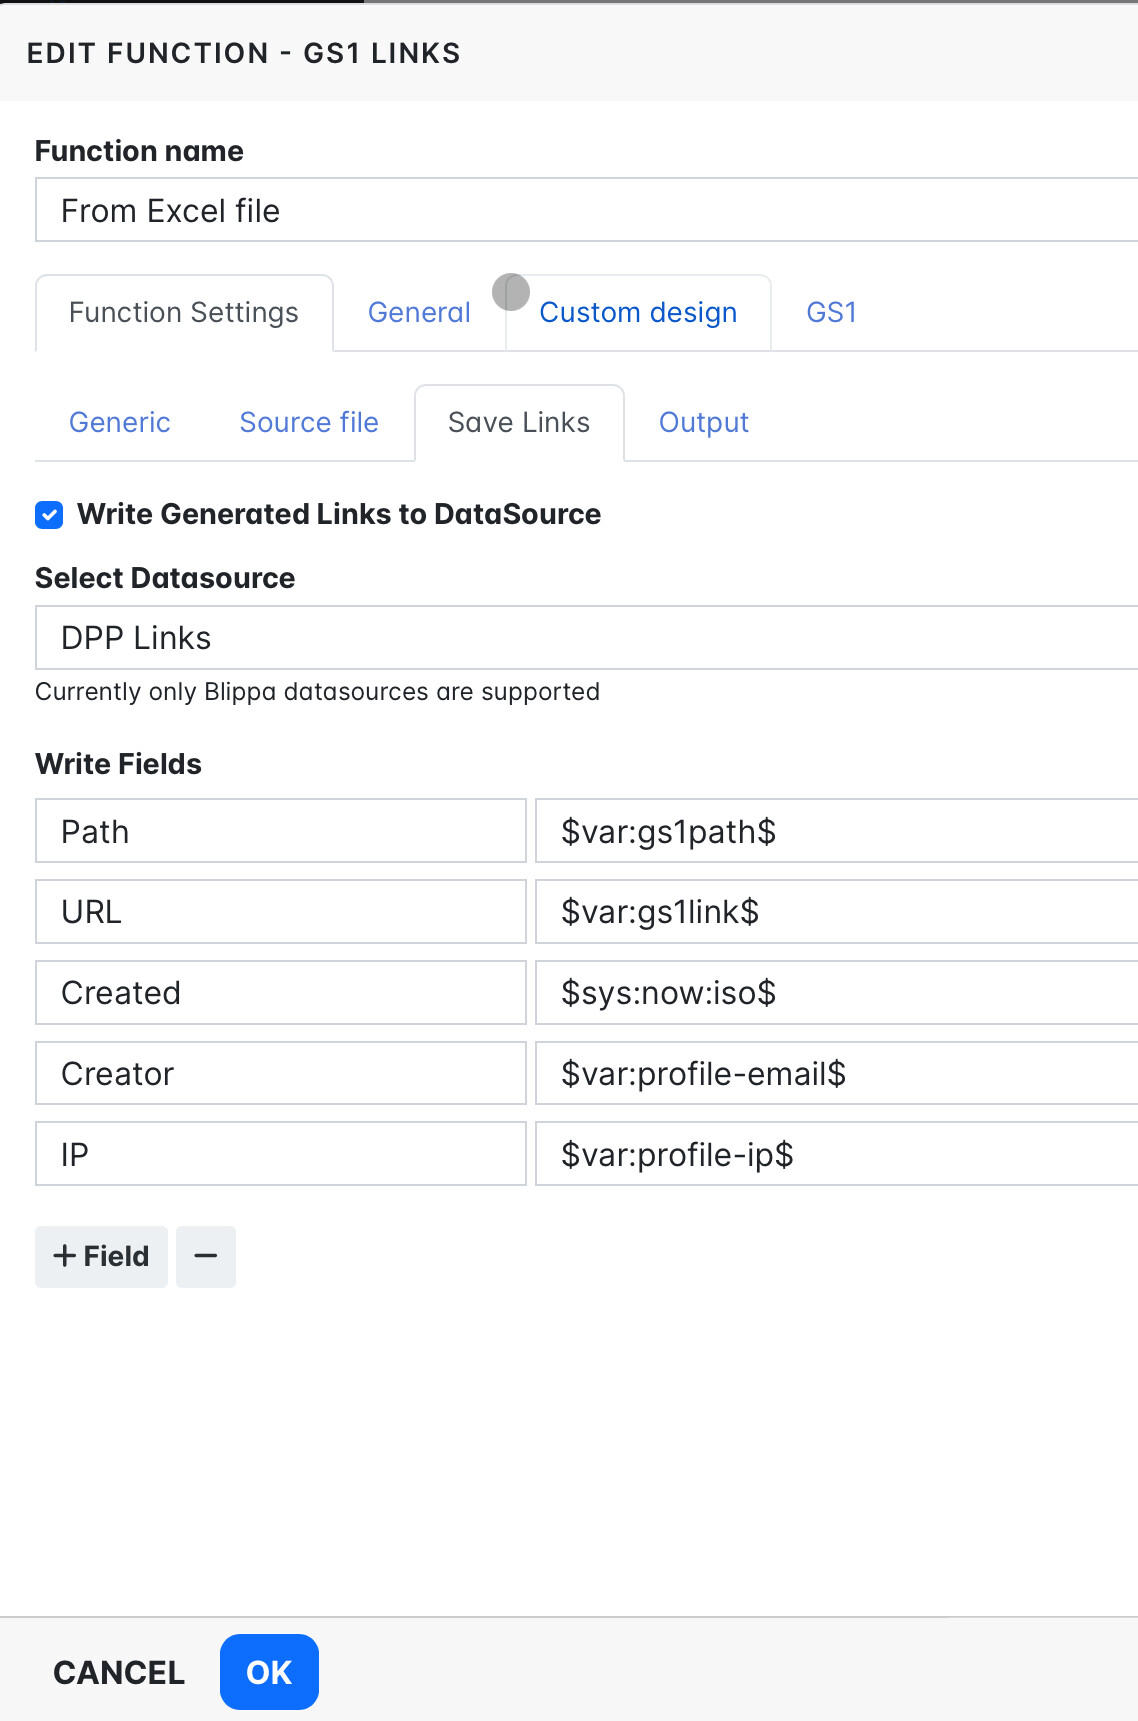
Task: Select the Function Settings tab
Action: tap(184, 313)
